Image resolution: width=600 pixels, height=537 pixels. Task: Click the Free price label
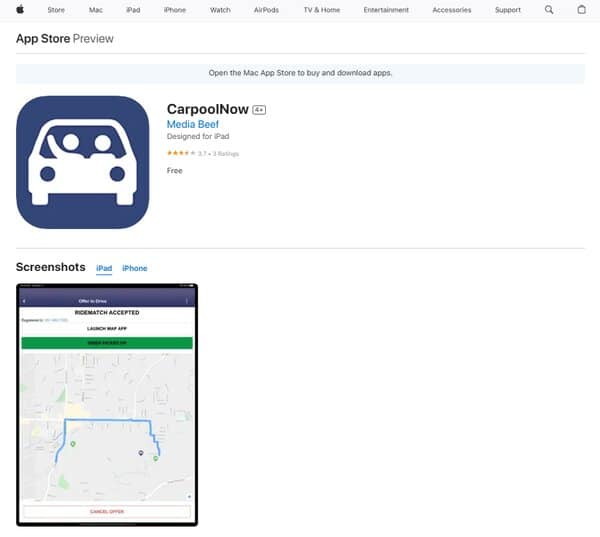click(174, 171)
